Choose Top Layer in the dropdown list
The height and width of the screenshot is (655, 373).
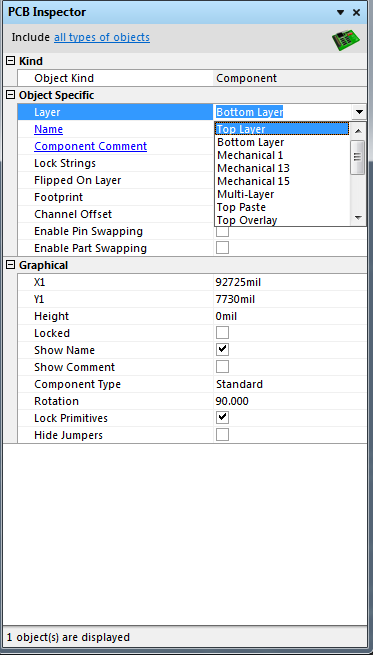click(282, 129)
